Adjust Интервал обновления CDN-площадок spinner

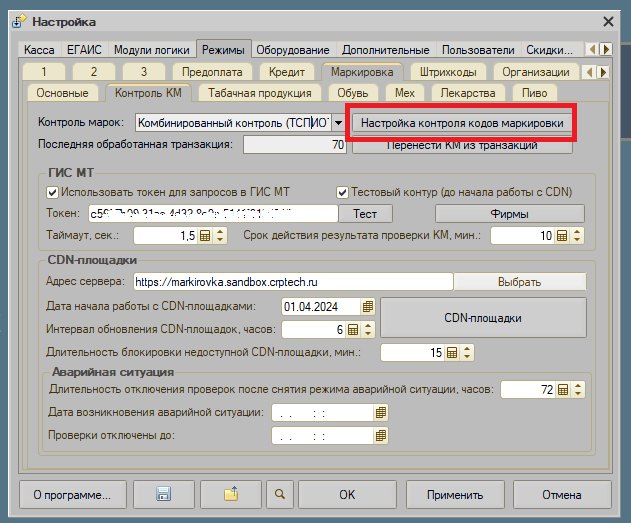tap(368, 330)
